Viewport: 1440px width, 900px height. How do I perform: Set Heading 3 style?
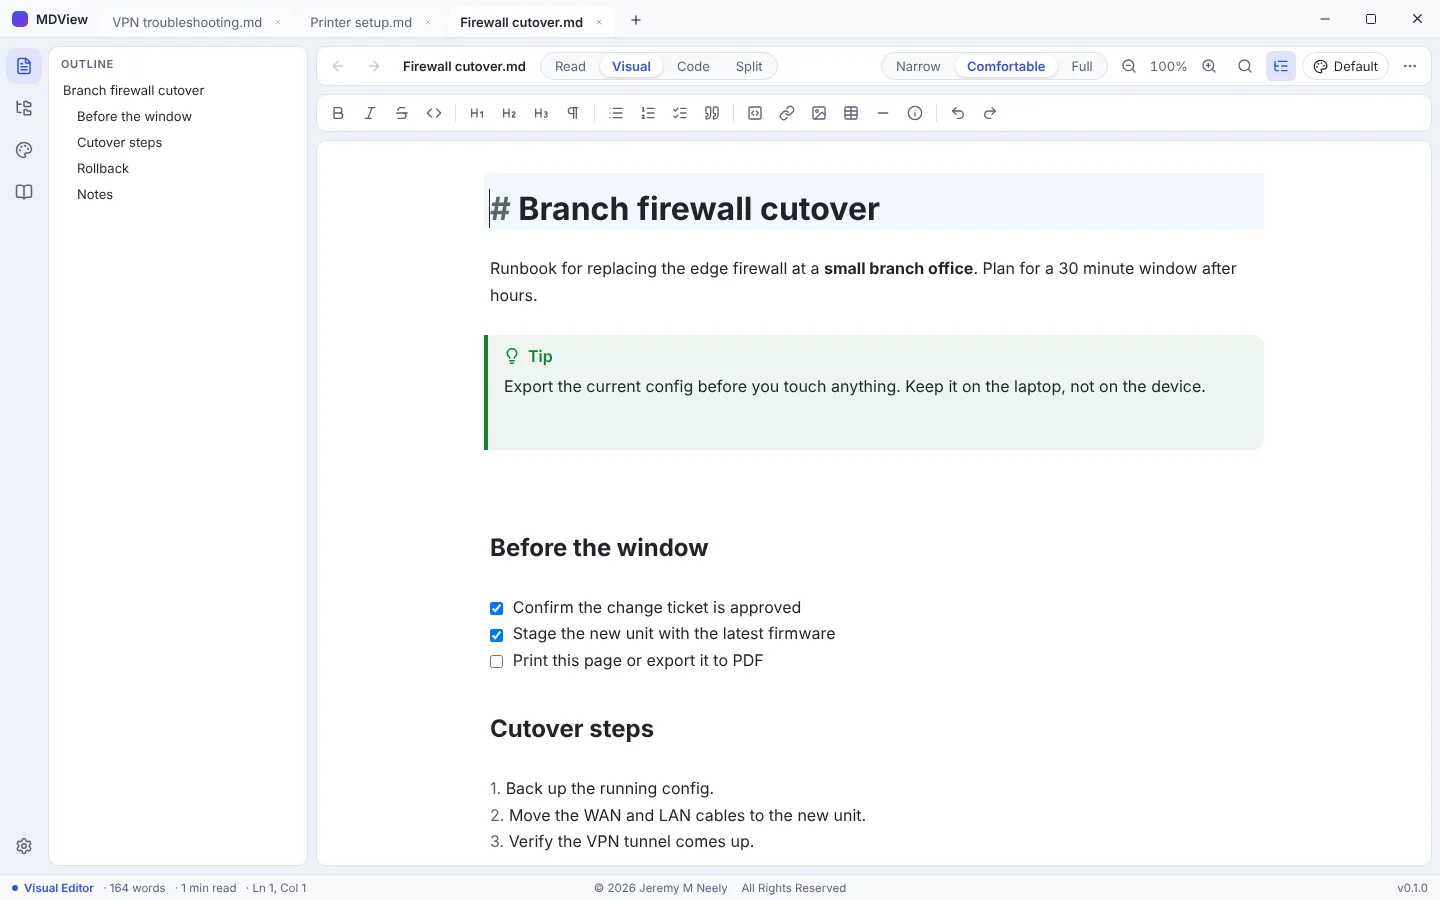pyautogui.click(x=541, y=113)
